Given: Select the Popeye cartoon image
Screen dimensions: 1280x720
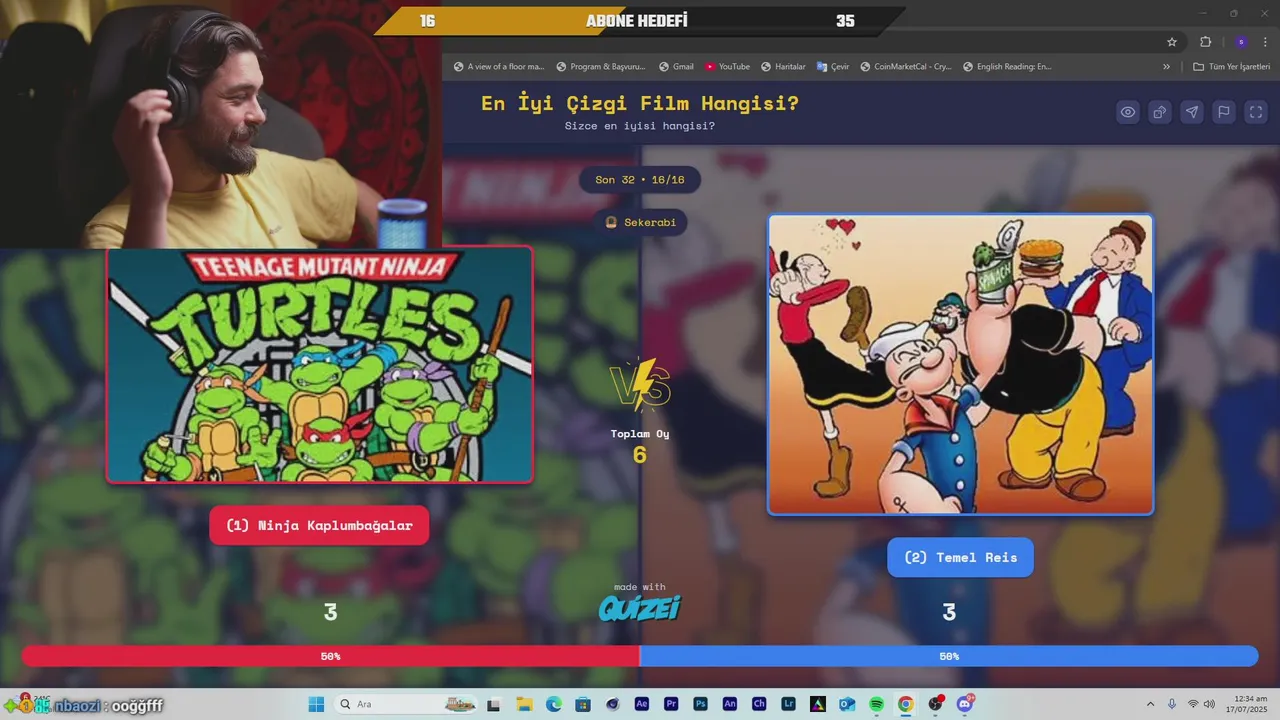Looking at the screenshot, I should [x=960, y=364].
